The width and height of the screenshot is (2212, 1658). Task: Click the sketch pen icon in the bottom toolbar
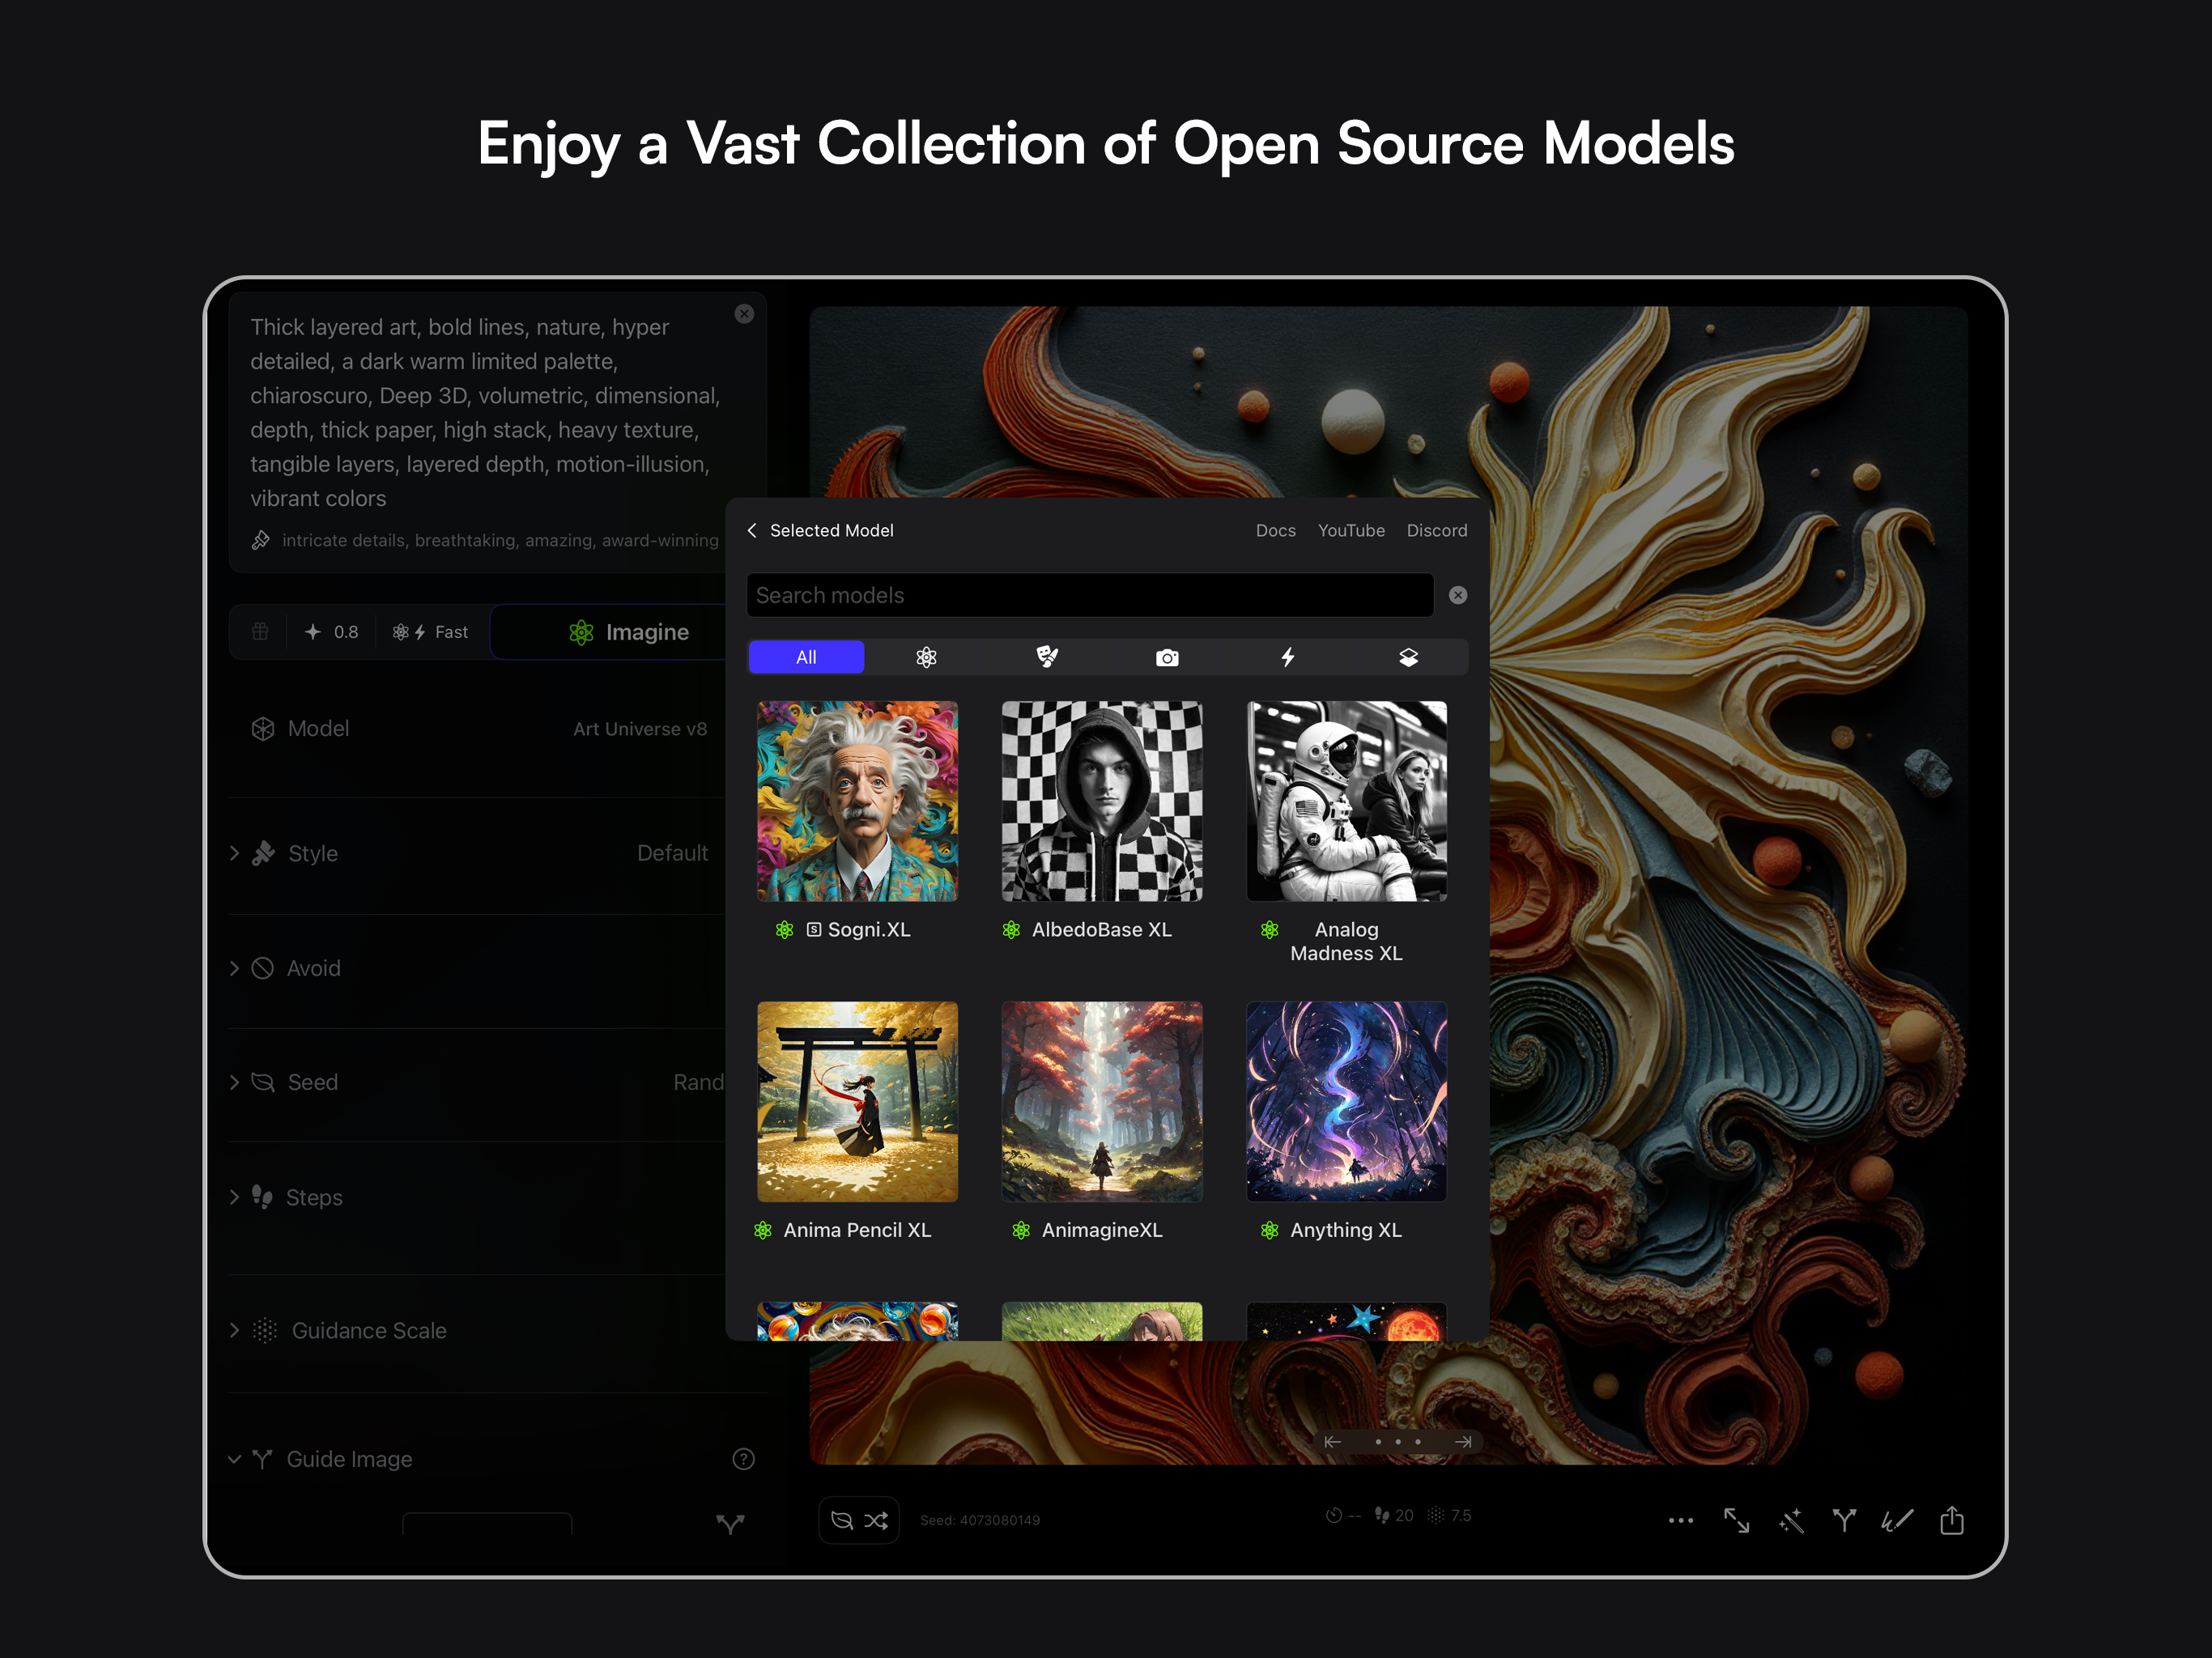coord(1897,1521)
